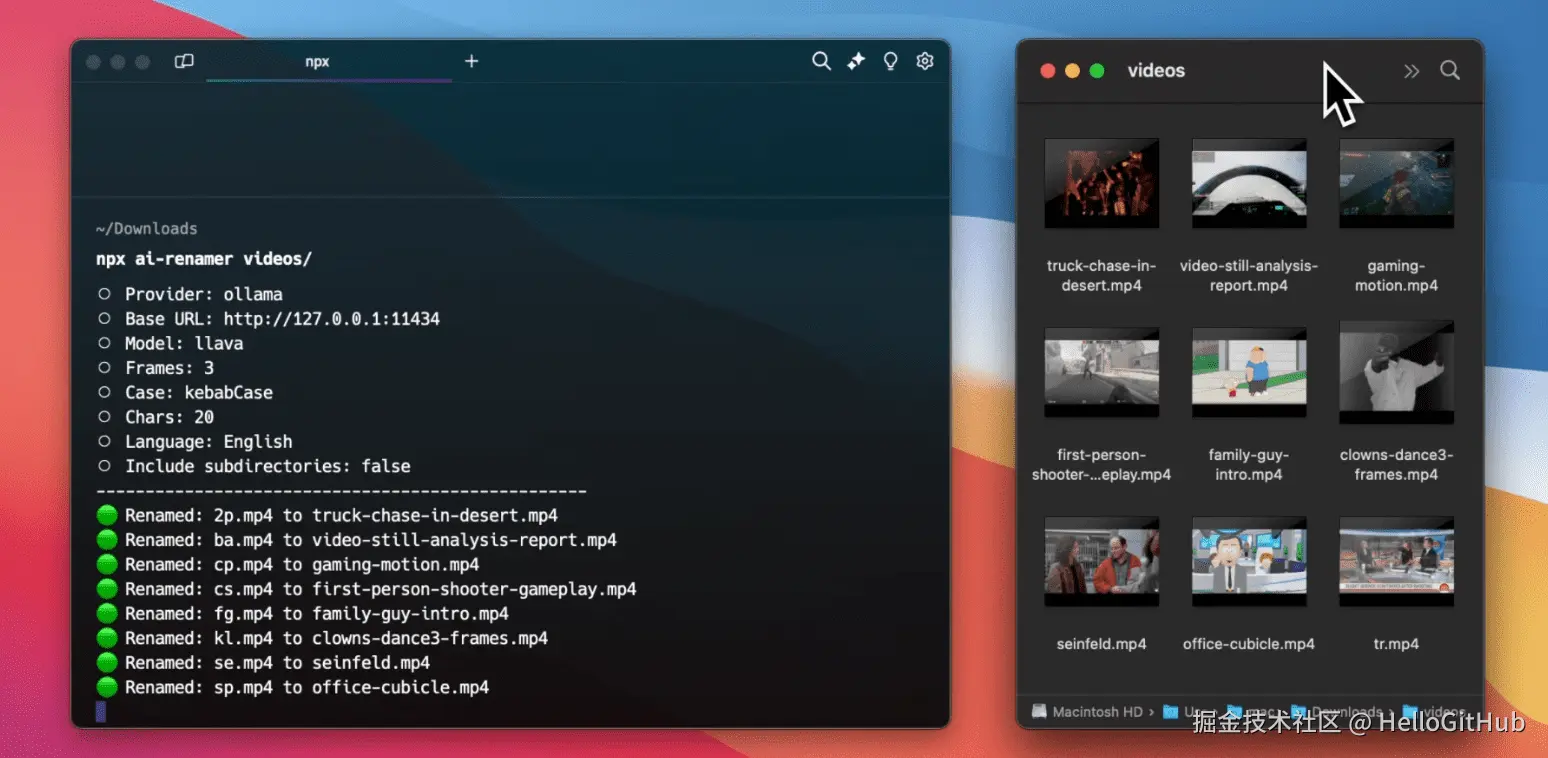Image resolution: width=1548 pixels, height=758 pixels.
Task: Open terminal settings gear icon
Action: point(925,61)
